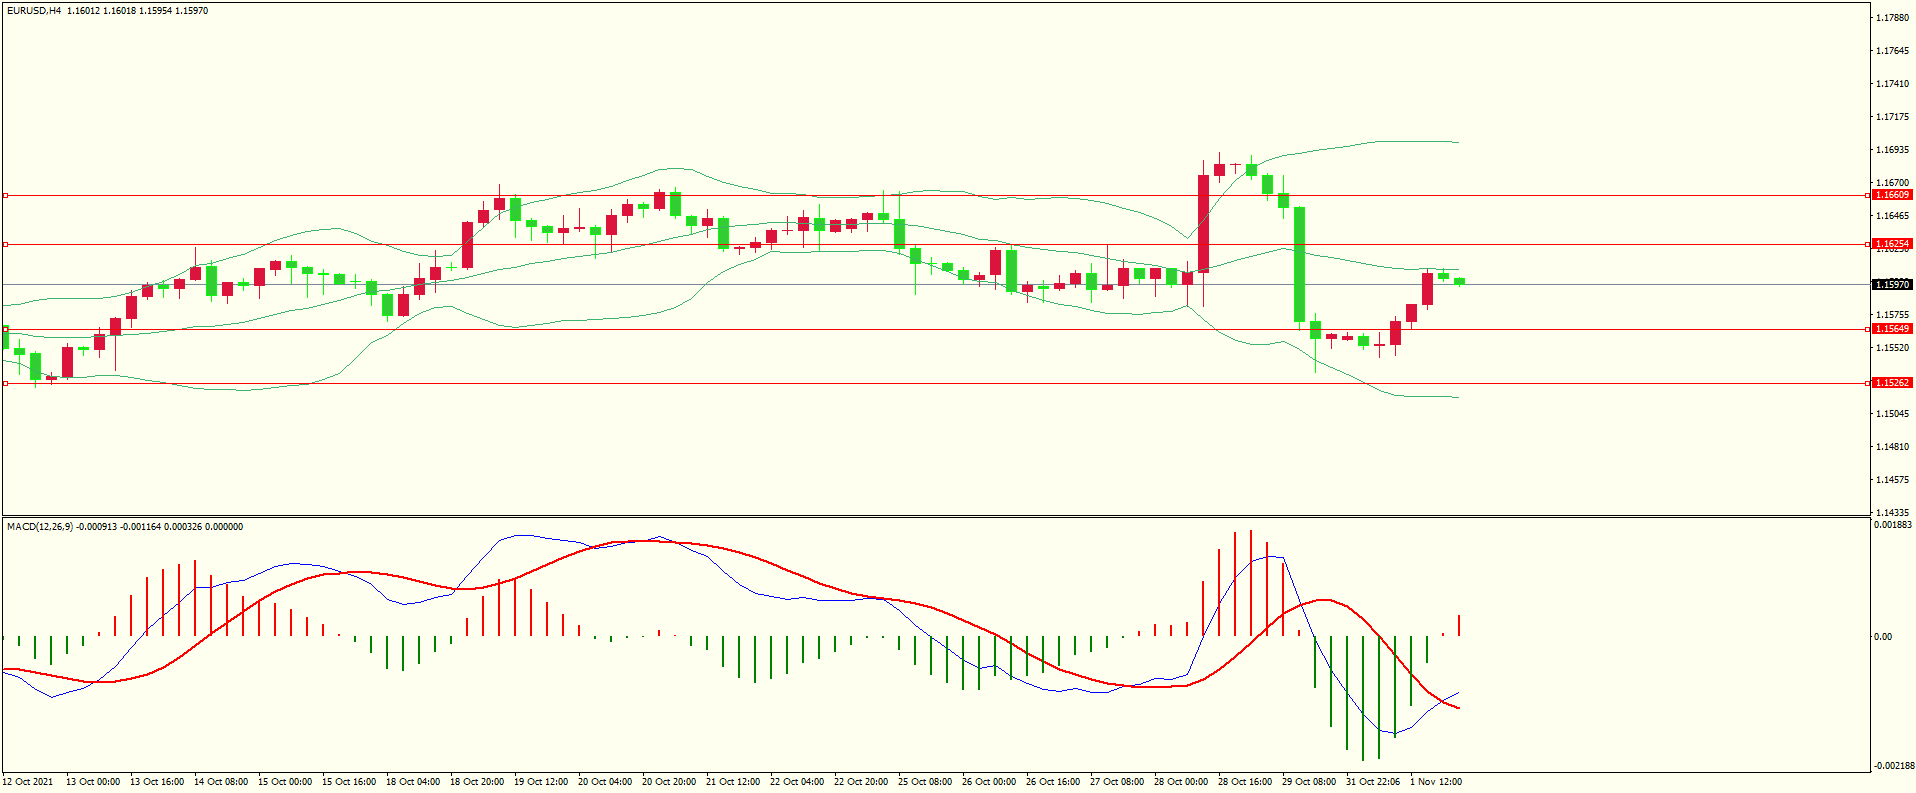Click the 22 Oct 20:00 time label
This screenshot has height=793, width=1916.
pyautogui.click(x=861, y=782)
